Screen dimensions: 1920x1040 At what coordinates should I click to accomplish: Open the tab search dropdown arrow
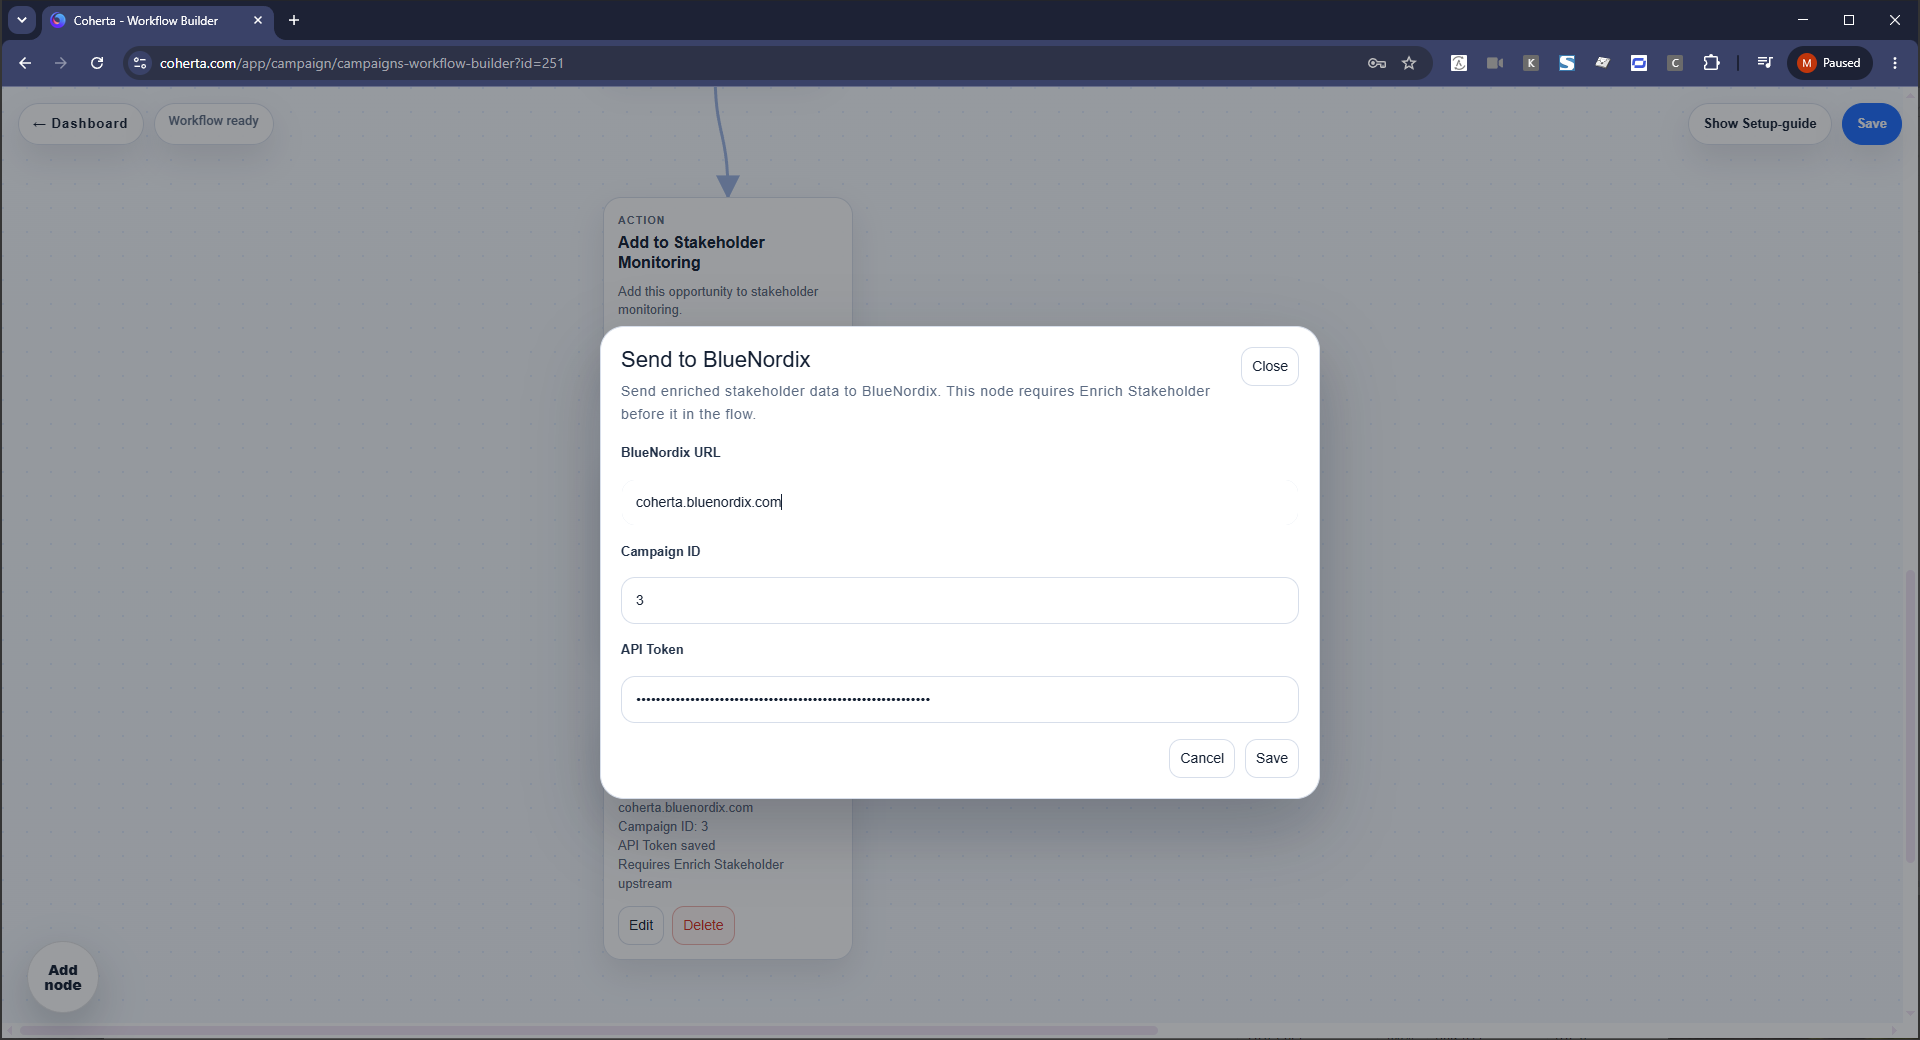coord(22,20)
